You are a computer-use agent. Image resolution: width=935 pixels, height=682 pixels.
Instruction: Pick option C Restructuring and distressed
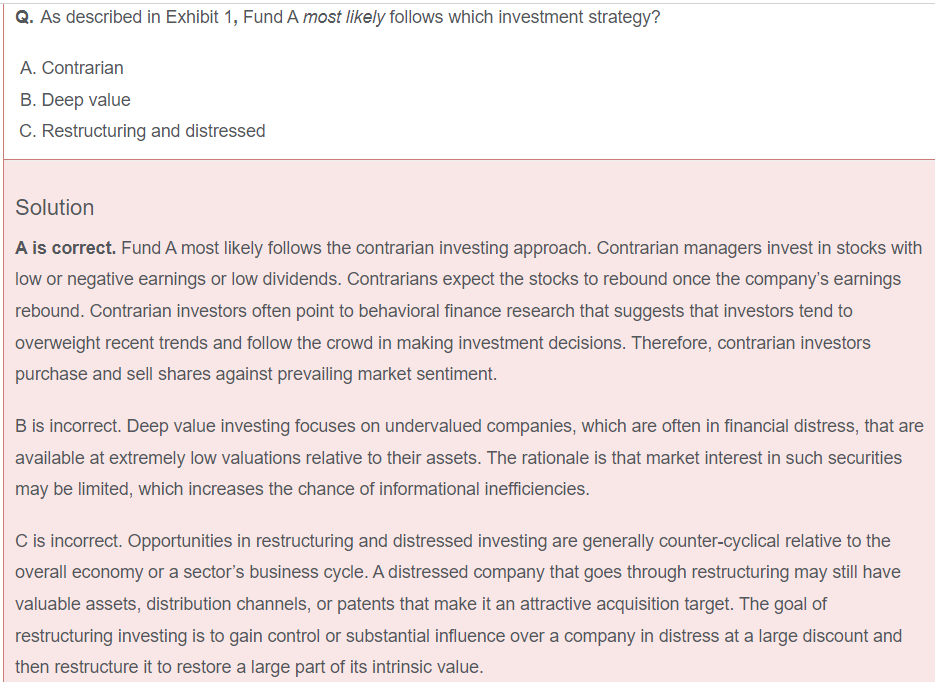pos(142,131)
